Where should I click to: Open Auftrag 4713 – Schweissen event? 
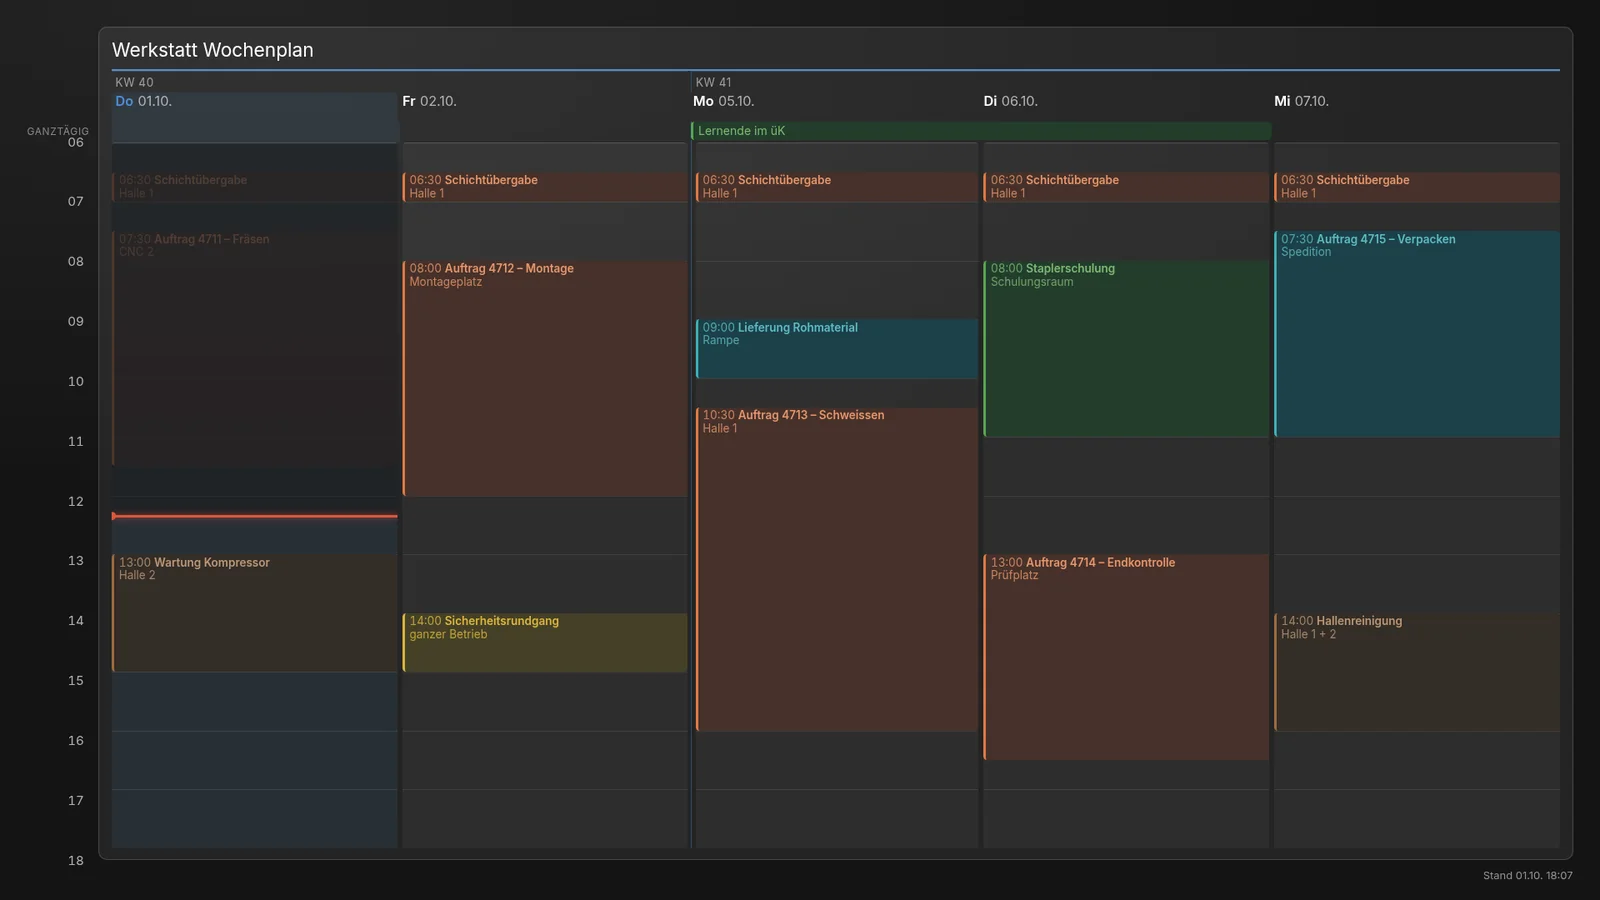click(x=836, y=569)
